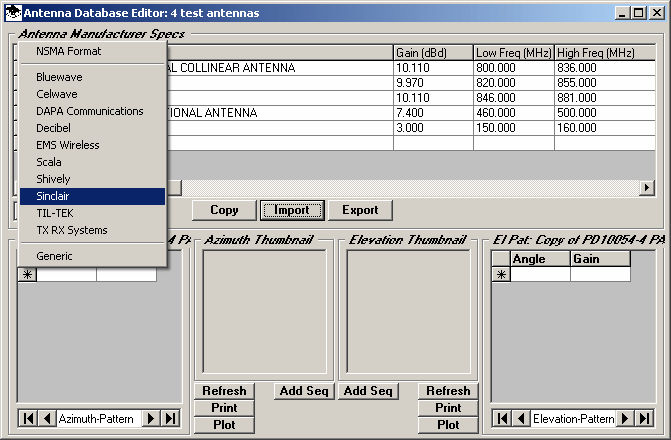Click the Gain column header in elevation table
This screenshot has height=440, width=671.
pyautogui.click(x=600, y=259)
